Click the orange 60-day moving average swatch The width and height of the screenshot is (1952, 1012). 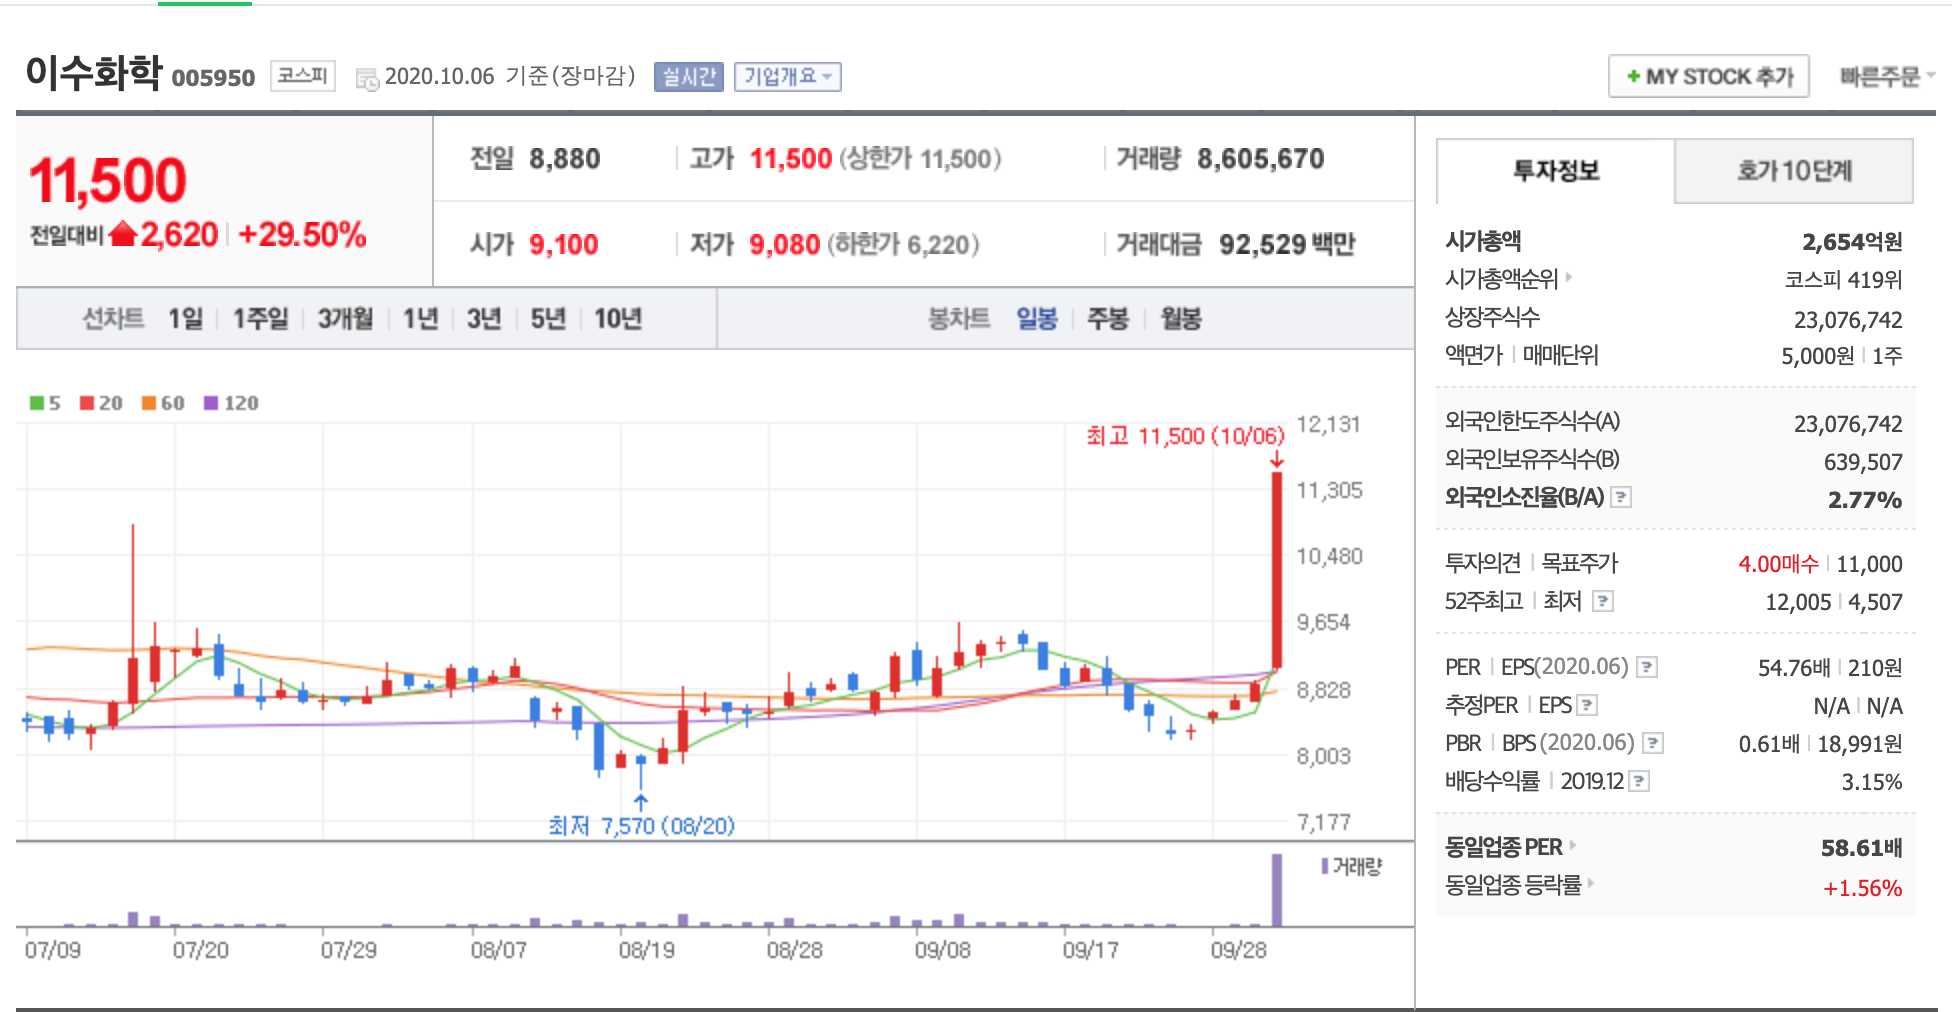tap(149, 403)
